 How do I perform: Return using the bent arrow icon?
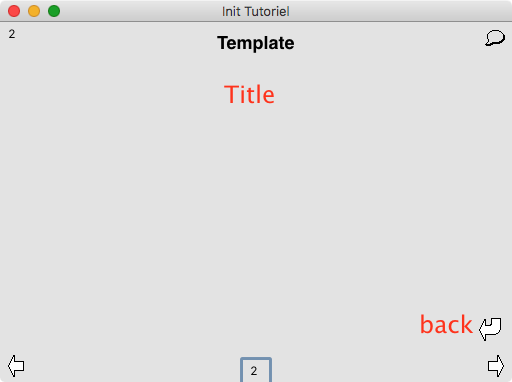[x=490, y=329]
